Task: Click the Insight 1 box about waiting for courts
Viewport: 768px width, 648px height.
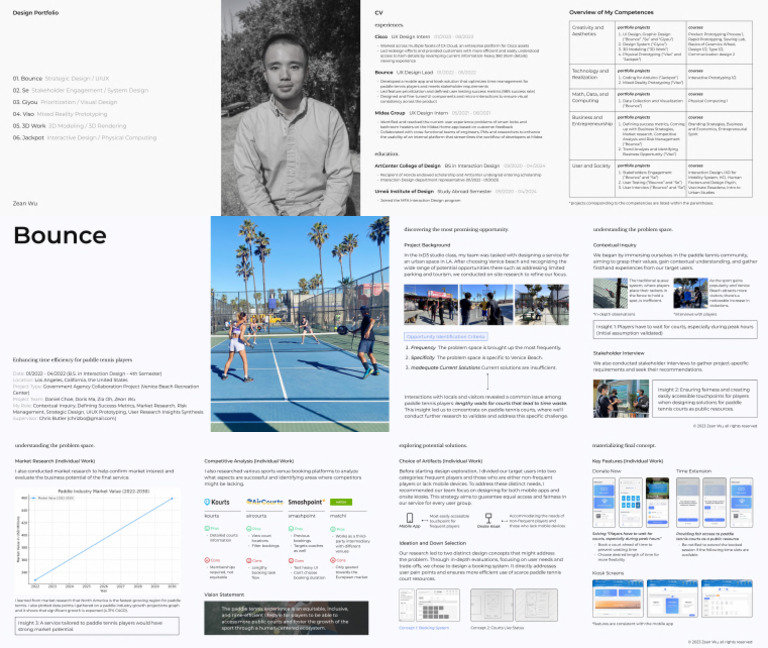Action: coord(675,330)
